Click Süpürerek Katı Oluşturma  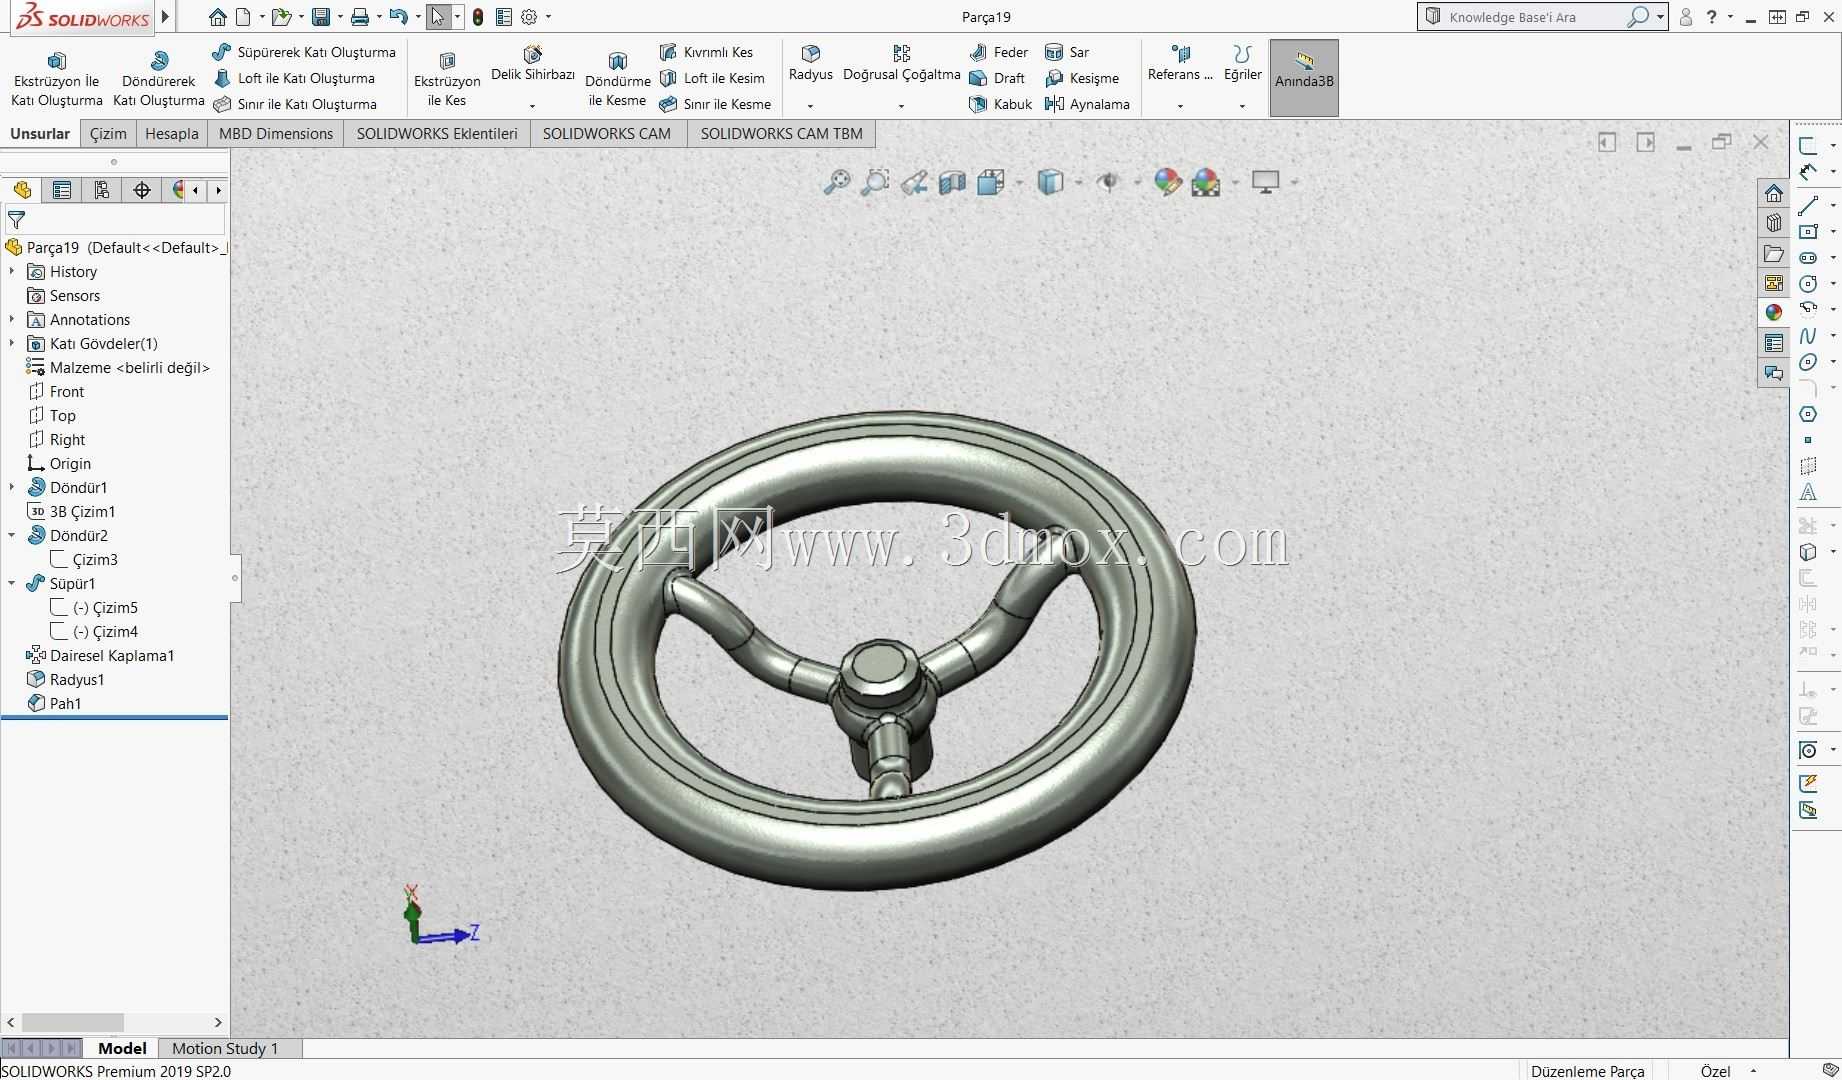click(305, 52)
